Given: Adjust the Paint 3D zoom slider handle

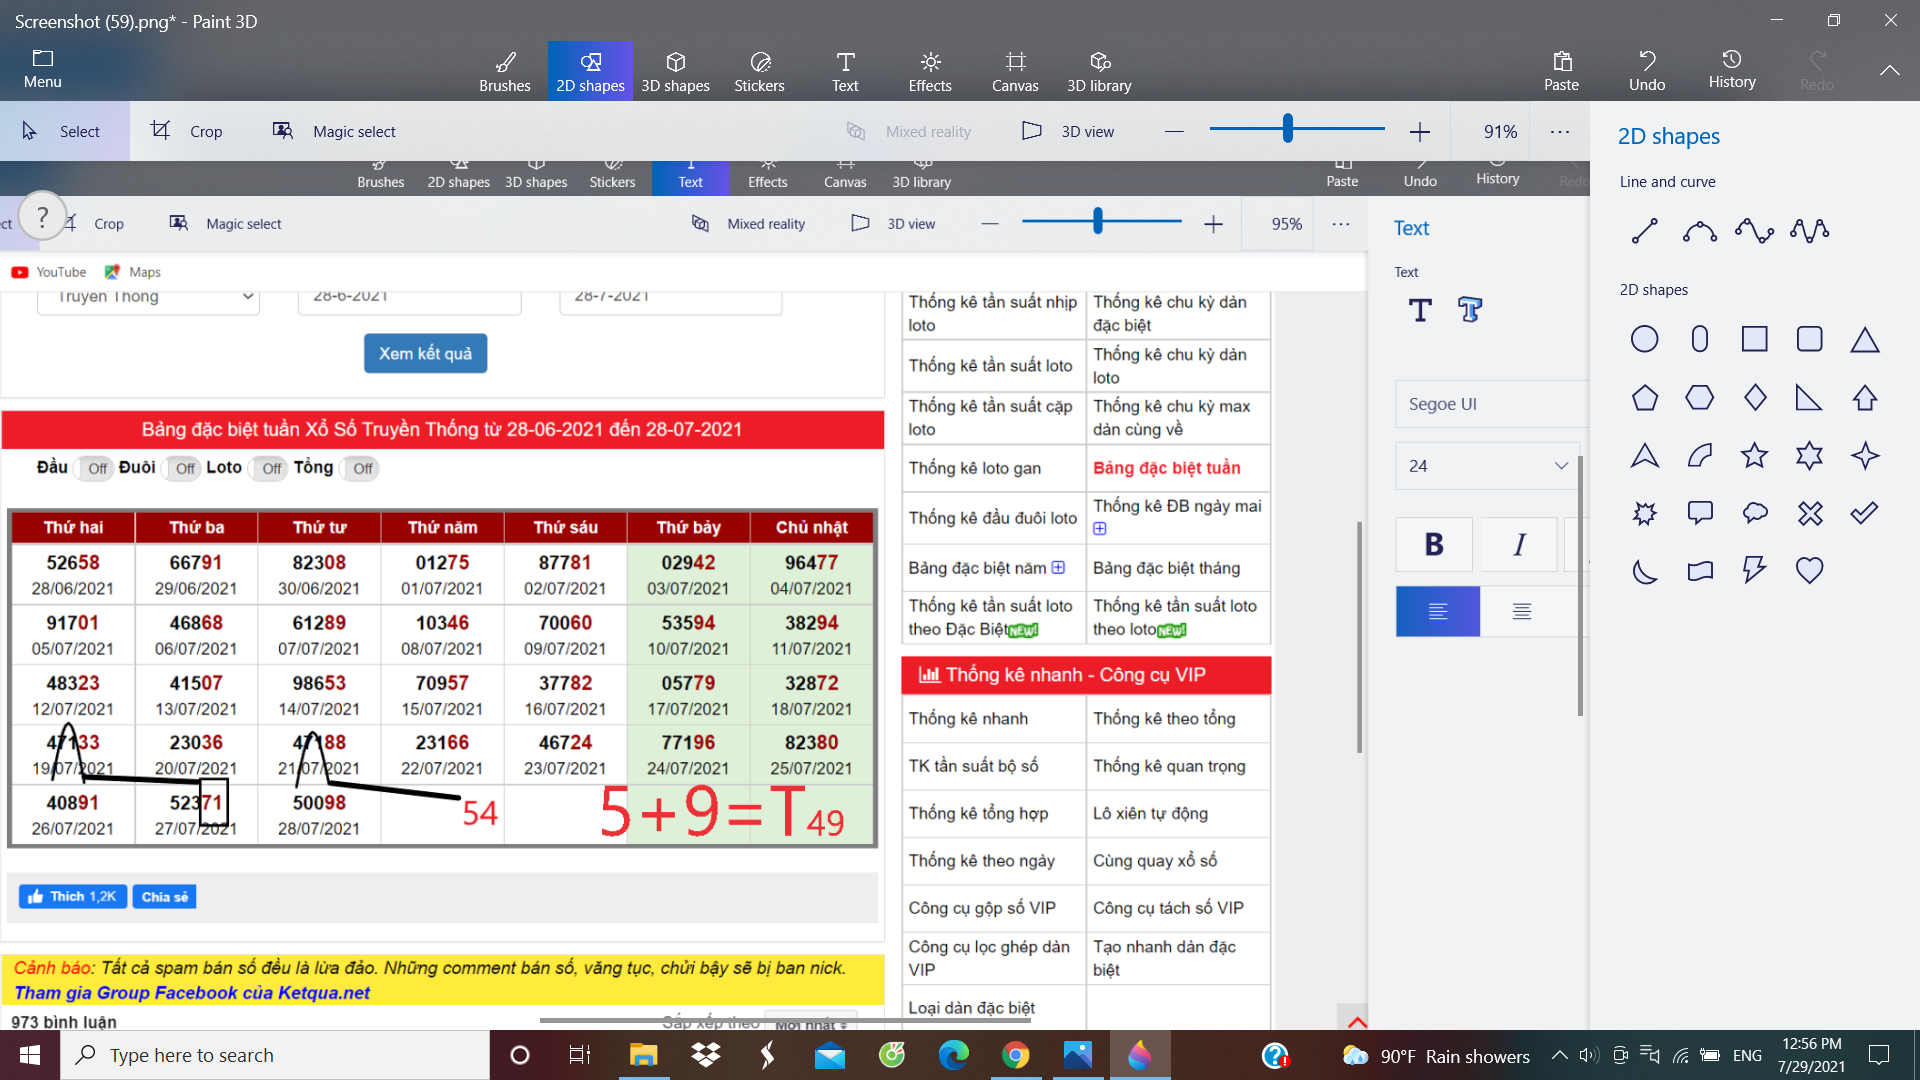Looking at the screenshot, I should point(1288,128).
